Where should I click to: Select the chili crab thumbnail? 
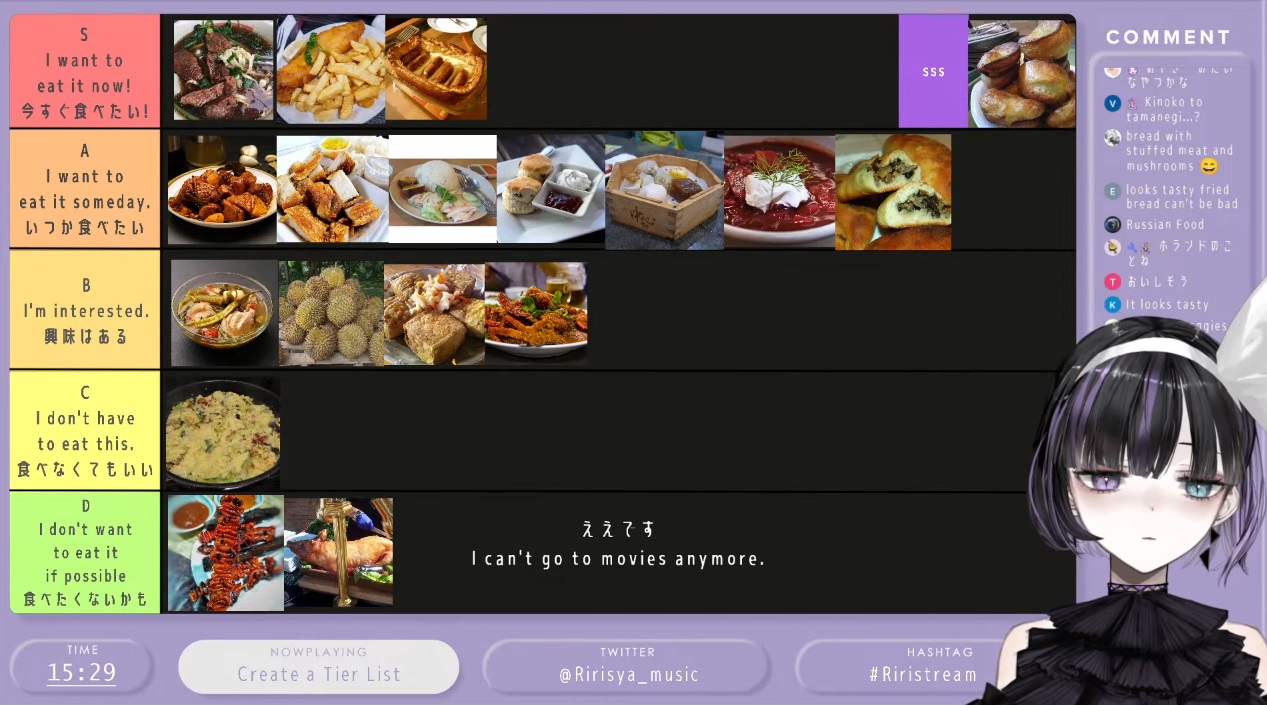pos(536,312)
